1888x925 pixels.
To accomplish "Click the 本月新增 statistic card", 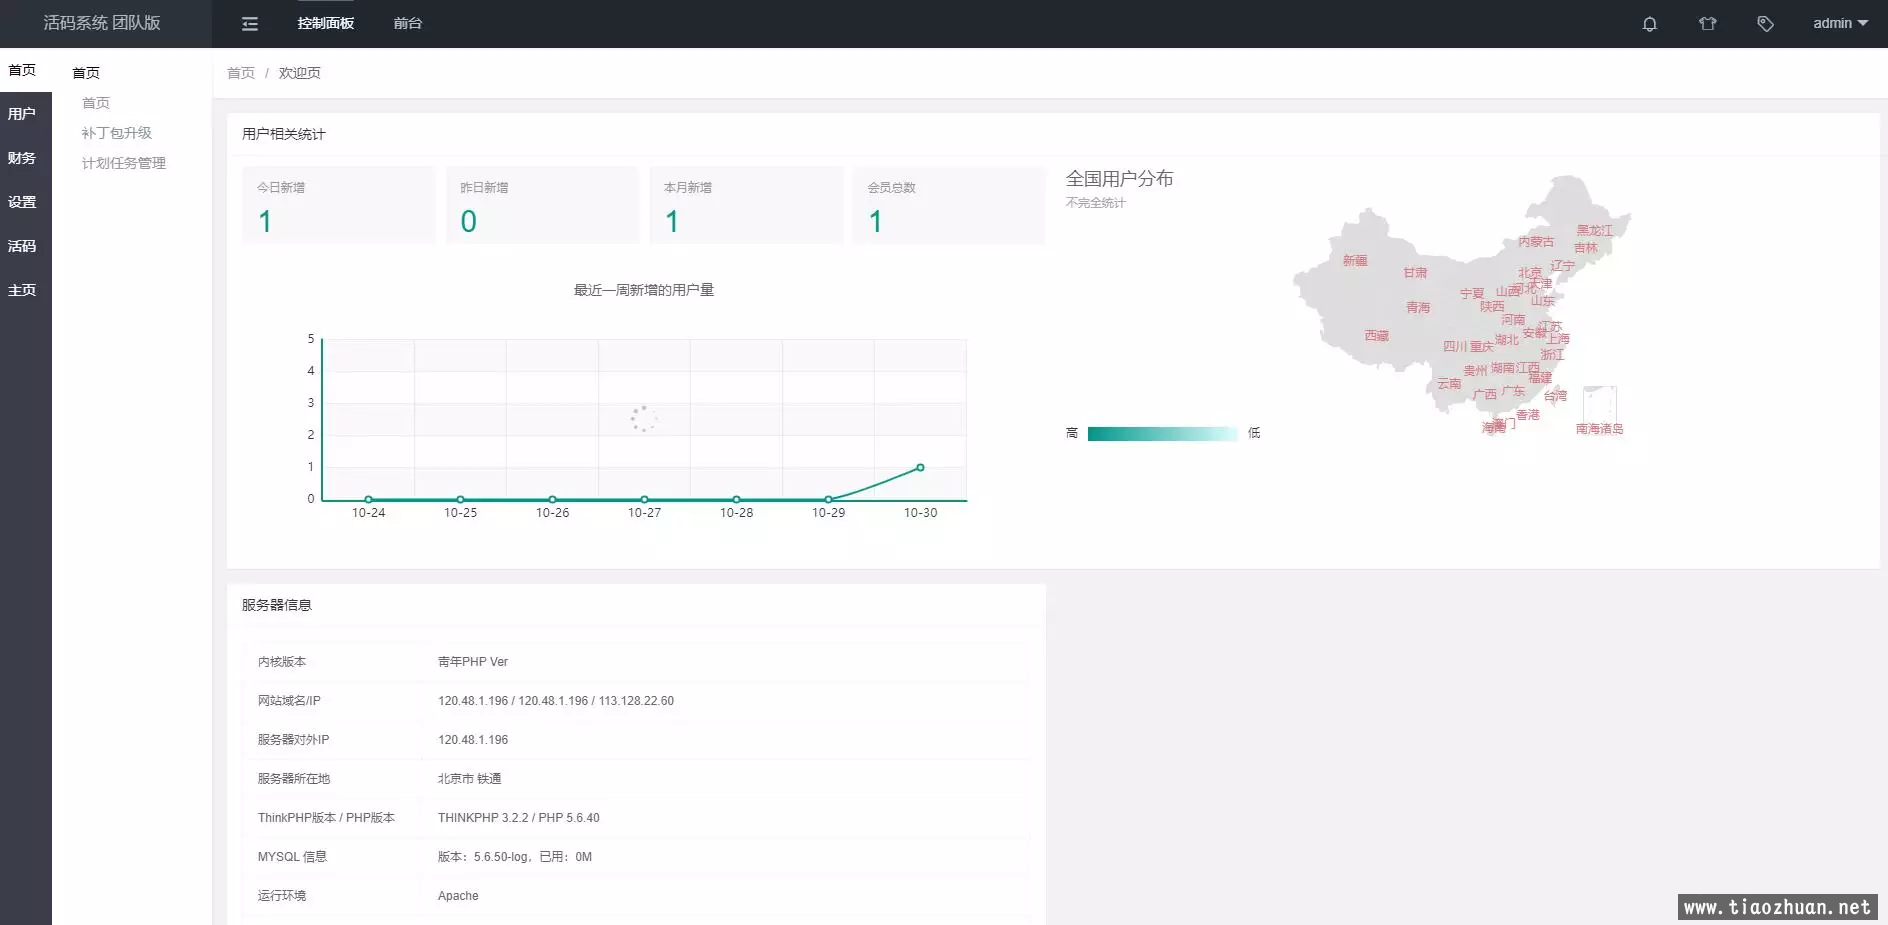I will [746, 205].
